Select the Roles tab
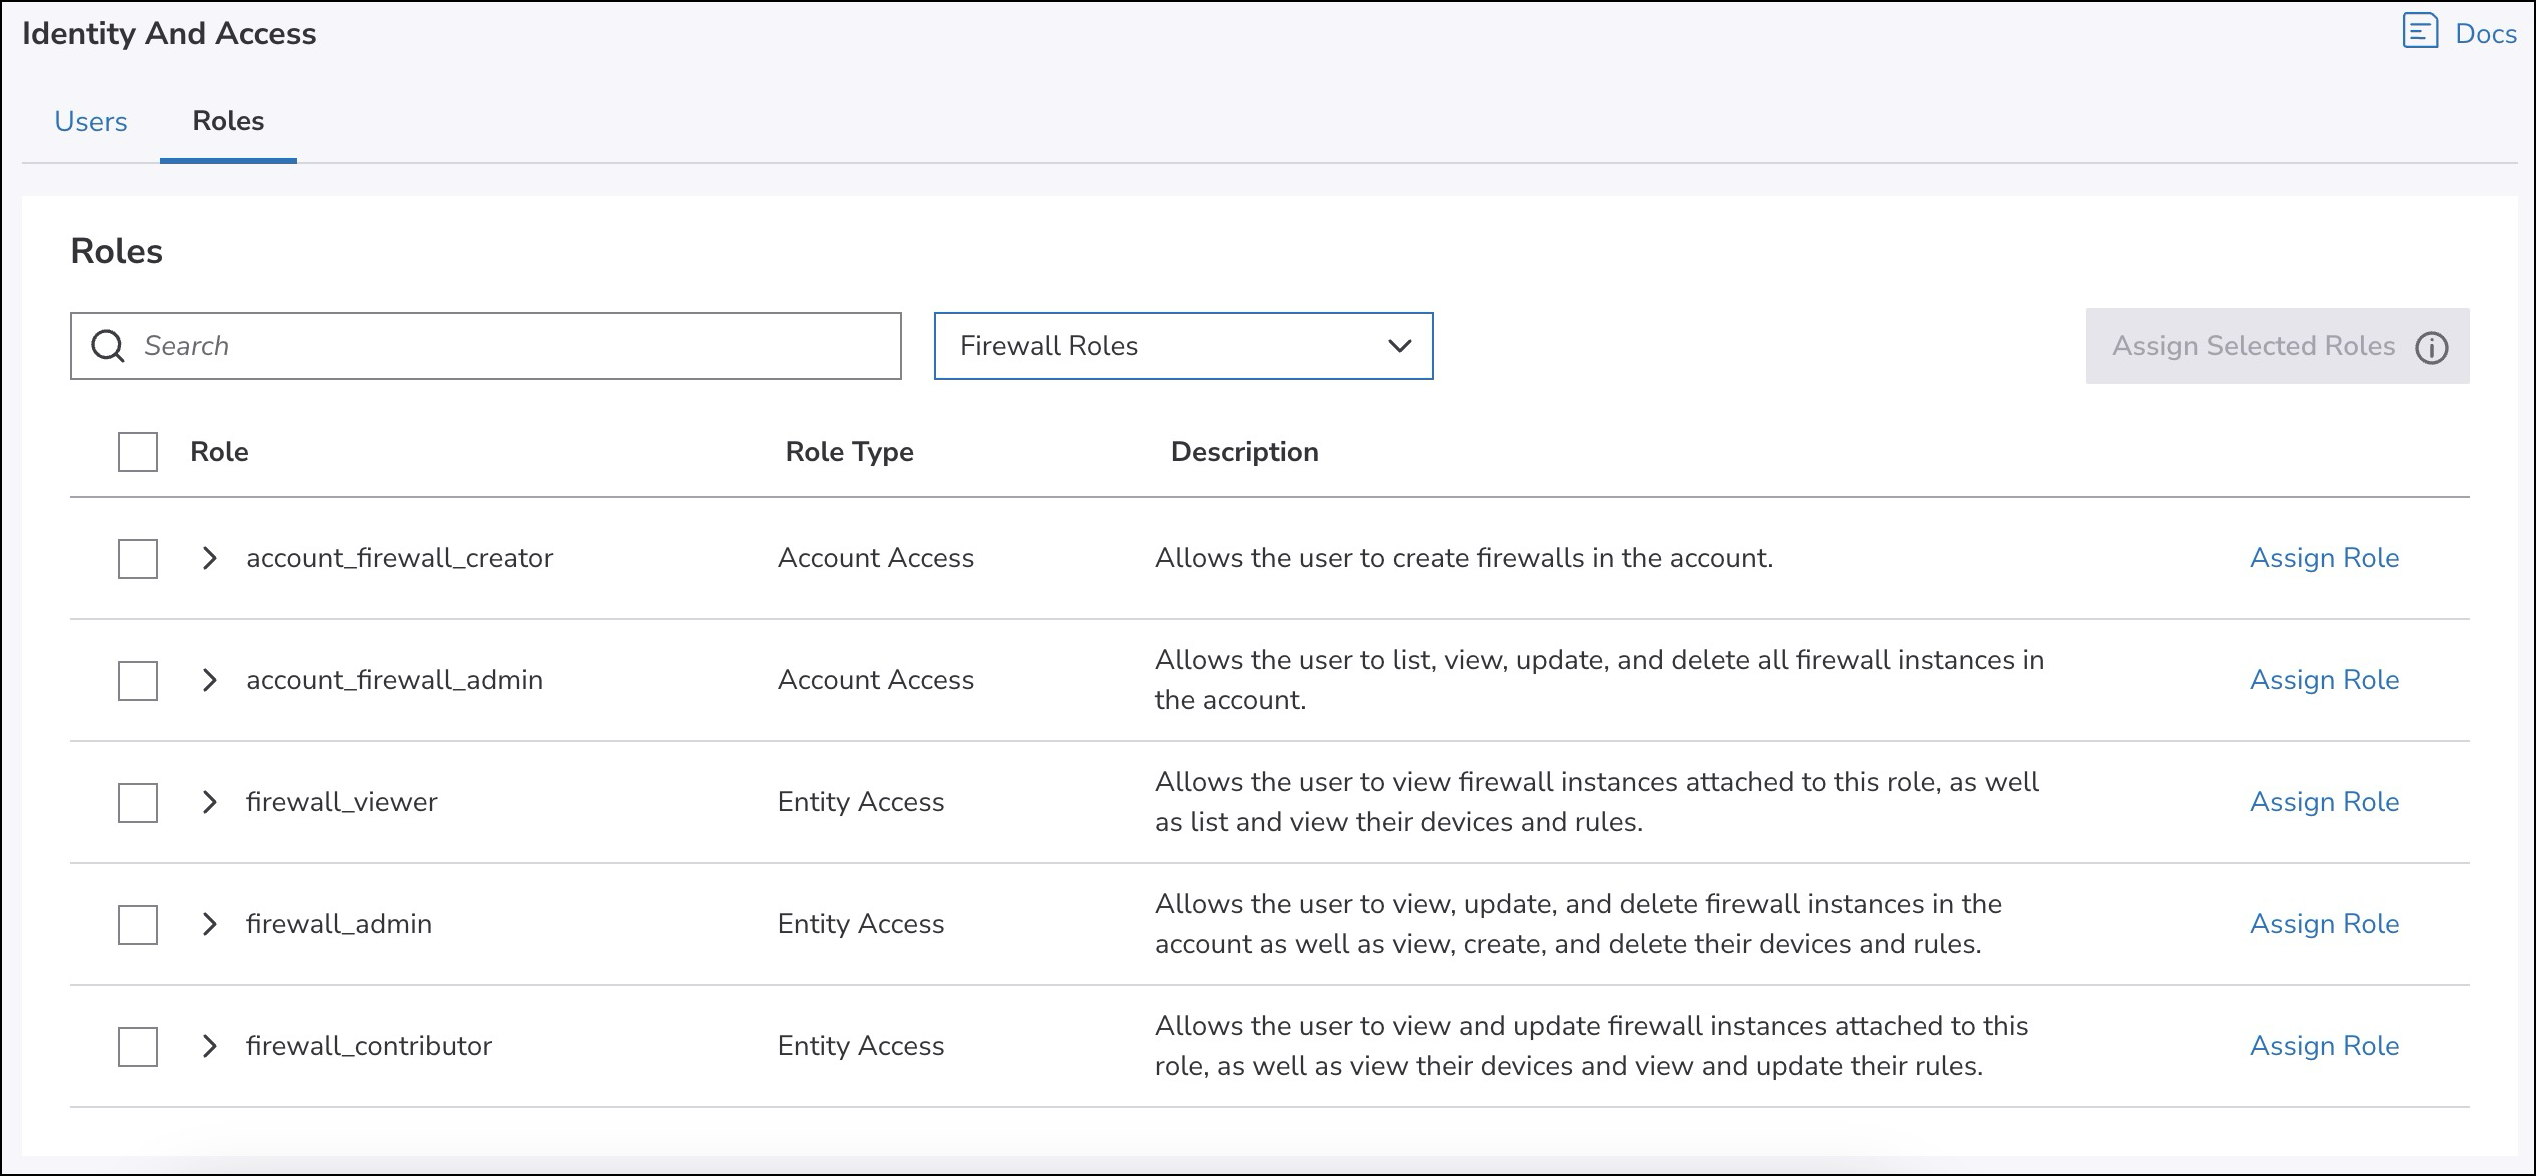 click(x=228, y=122)
